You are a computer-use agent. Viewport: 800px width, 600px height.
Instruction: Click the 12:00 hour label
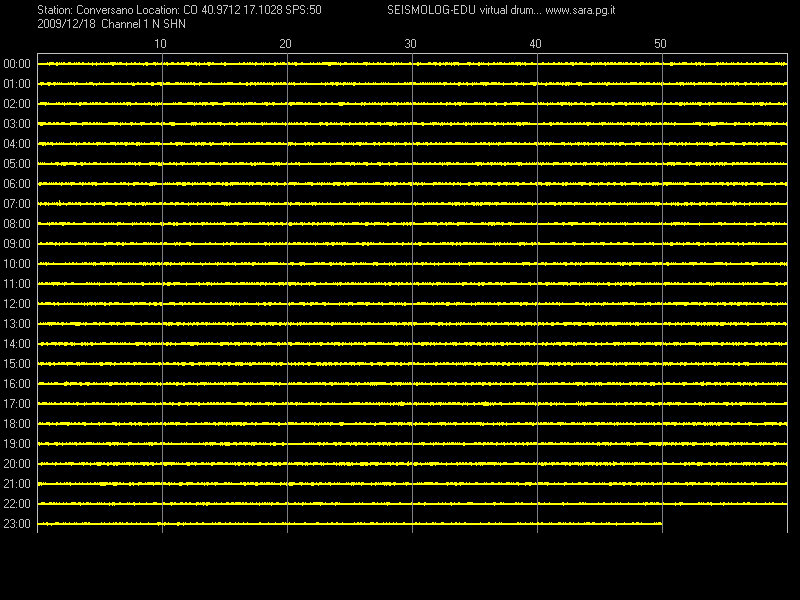pos(17,304)
